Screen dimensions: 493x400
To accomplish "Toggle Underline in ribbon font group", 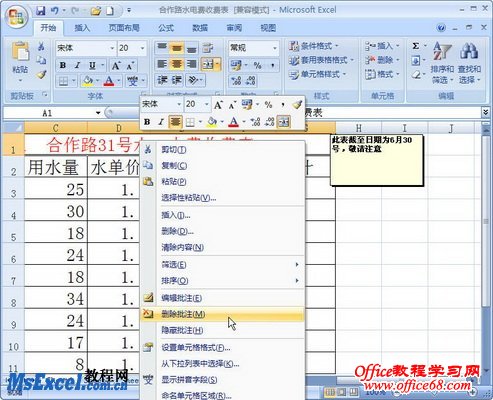I will click(92, 65).
